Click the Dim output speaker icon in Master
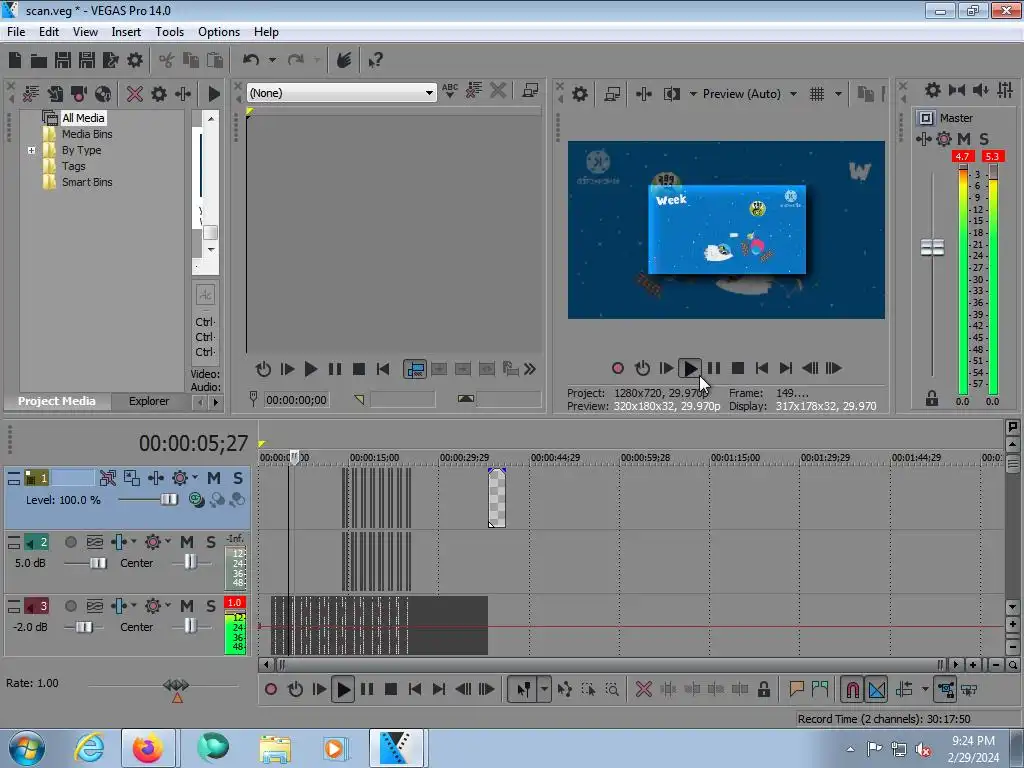The image size is (1024, 768). click(981, 90)
